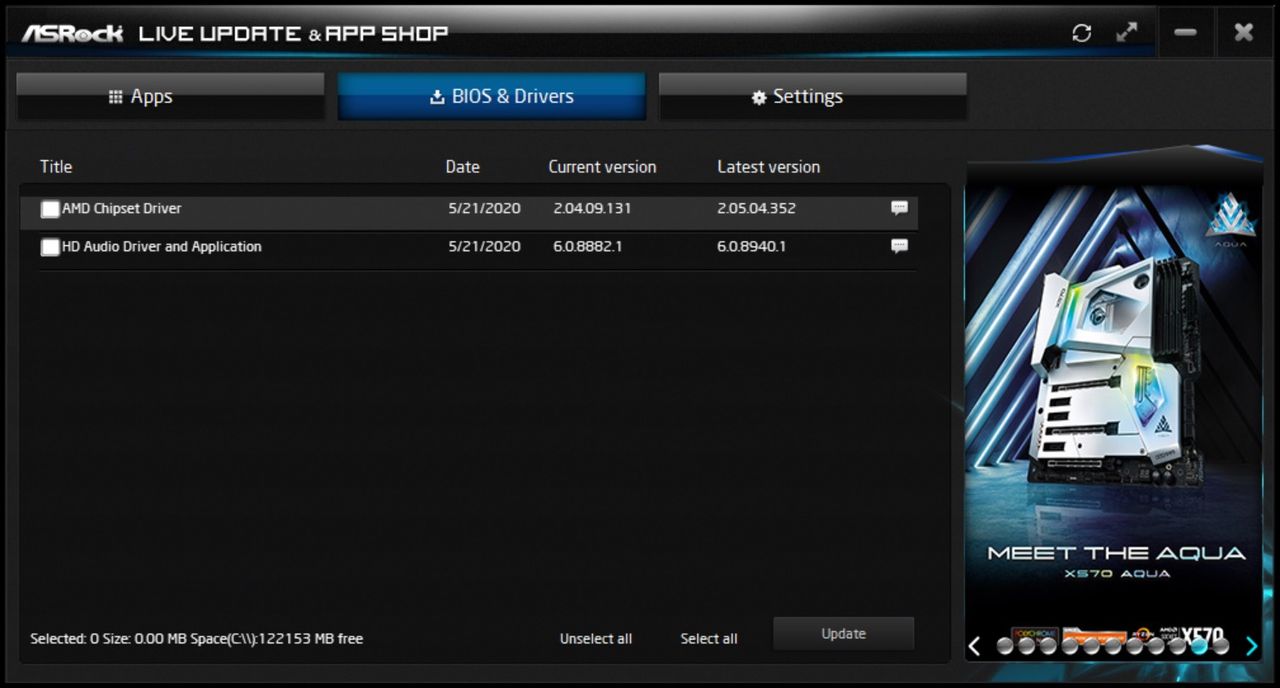Click Select all

click(709, 639)
